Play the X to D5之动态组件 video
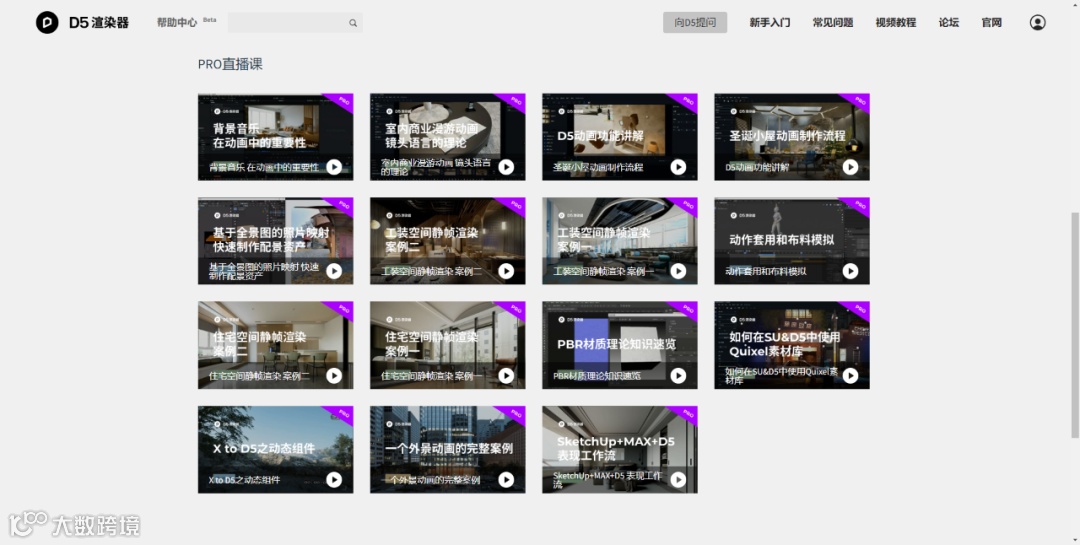The height and width of the screenshot is (545, 1080). [x=334, y=480]
